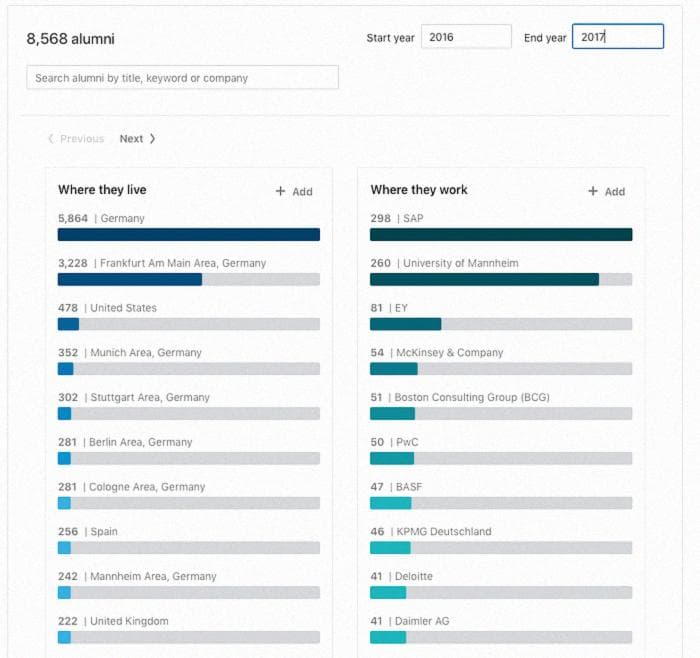Viewport: 700px width, 658px height.
Task: Click the '46 | KPMG Deutschland' label
Action: click(431, 531)
